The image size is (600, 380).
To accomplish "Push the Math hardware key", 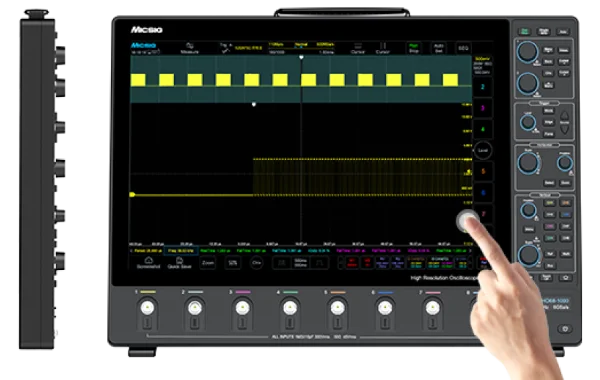I will point(566,254).
